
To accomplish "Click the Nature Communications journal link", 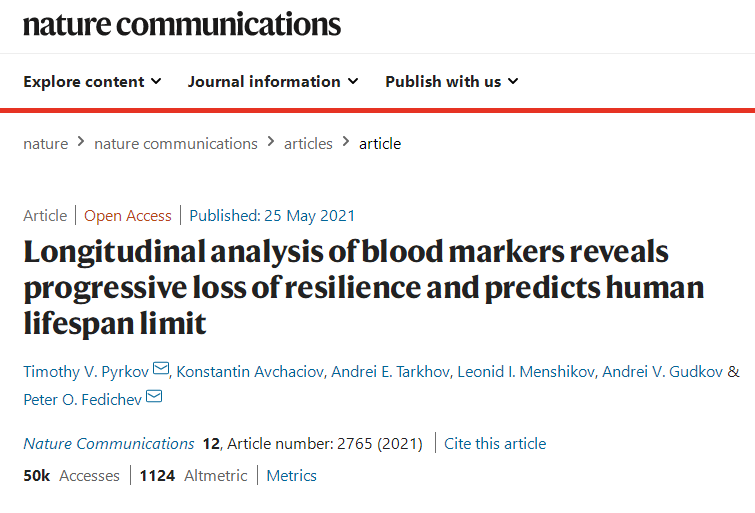I will point(109,443).
